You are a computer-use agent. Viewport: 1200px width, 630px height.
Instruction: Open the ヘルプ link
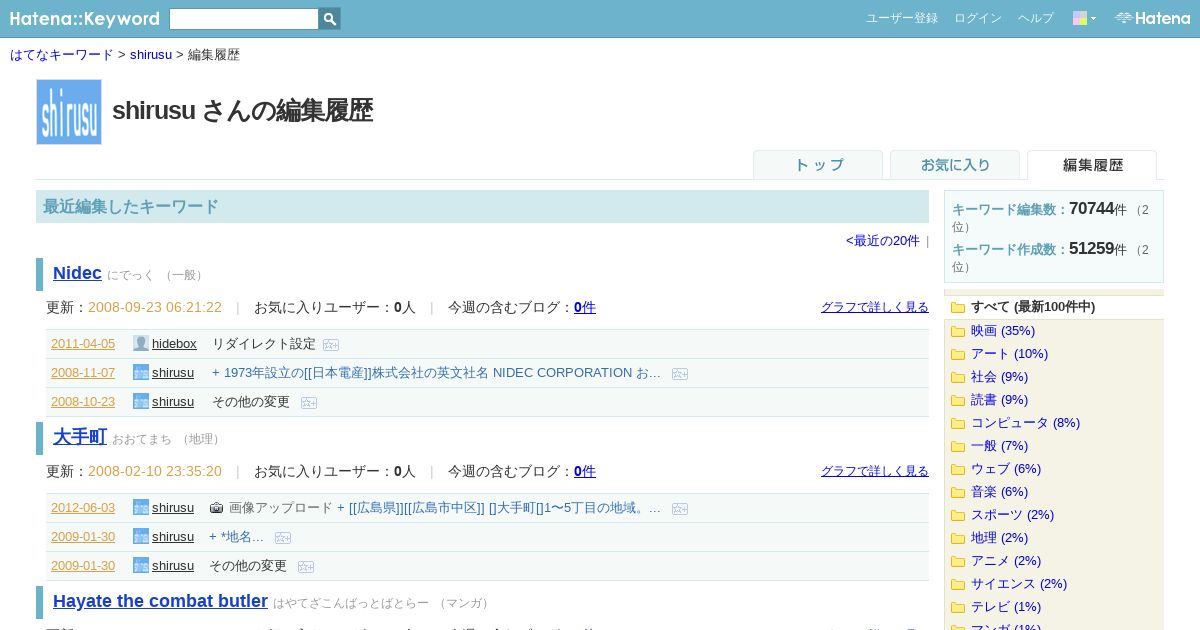tap(1036, 18)
